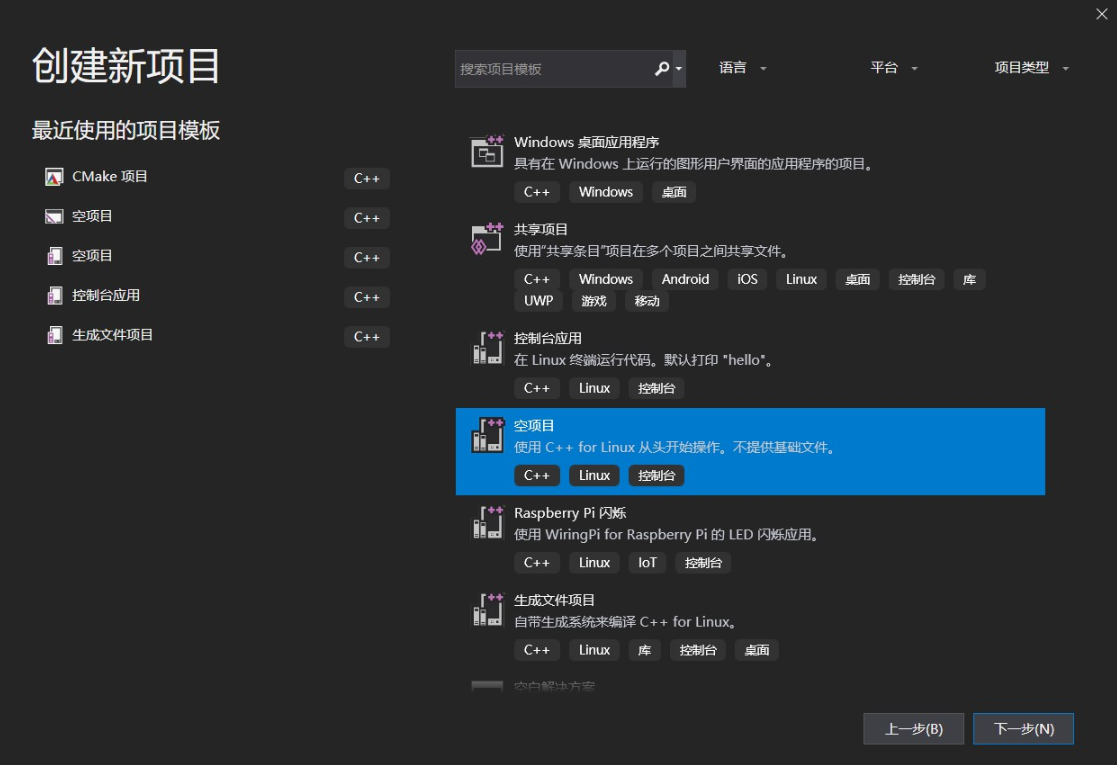Click the Linux tag under 控制台应用 template
The image size is (1117, 765).
[594, 388]
